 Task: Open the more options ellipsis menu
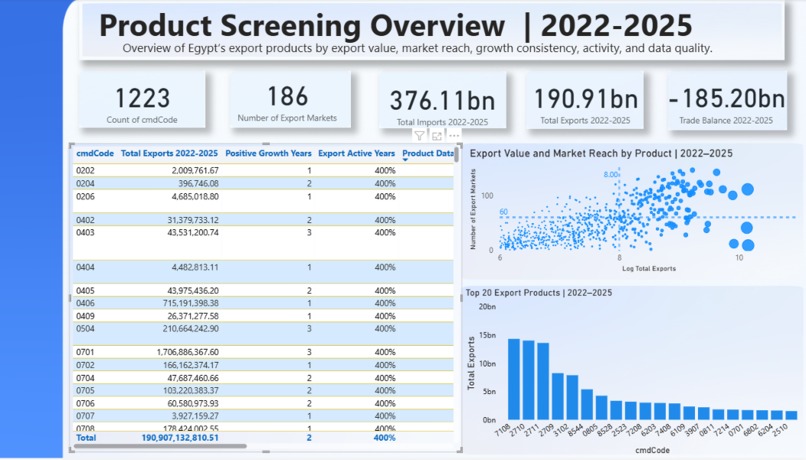(454, 136)
